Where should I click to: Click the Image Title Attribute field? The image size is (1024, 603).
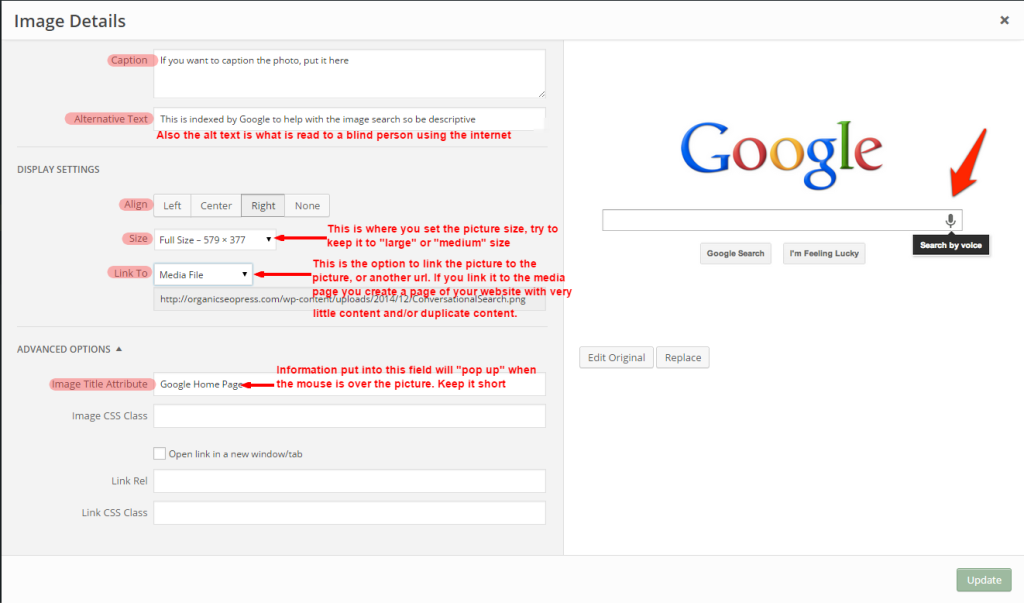point(400,384)
